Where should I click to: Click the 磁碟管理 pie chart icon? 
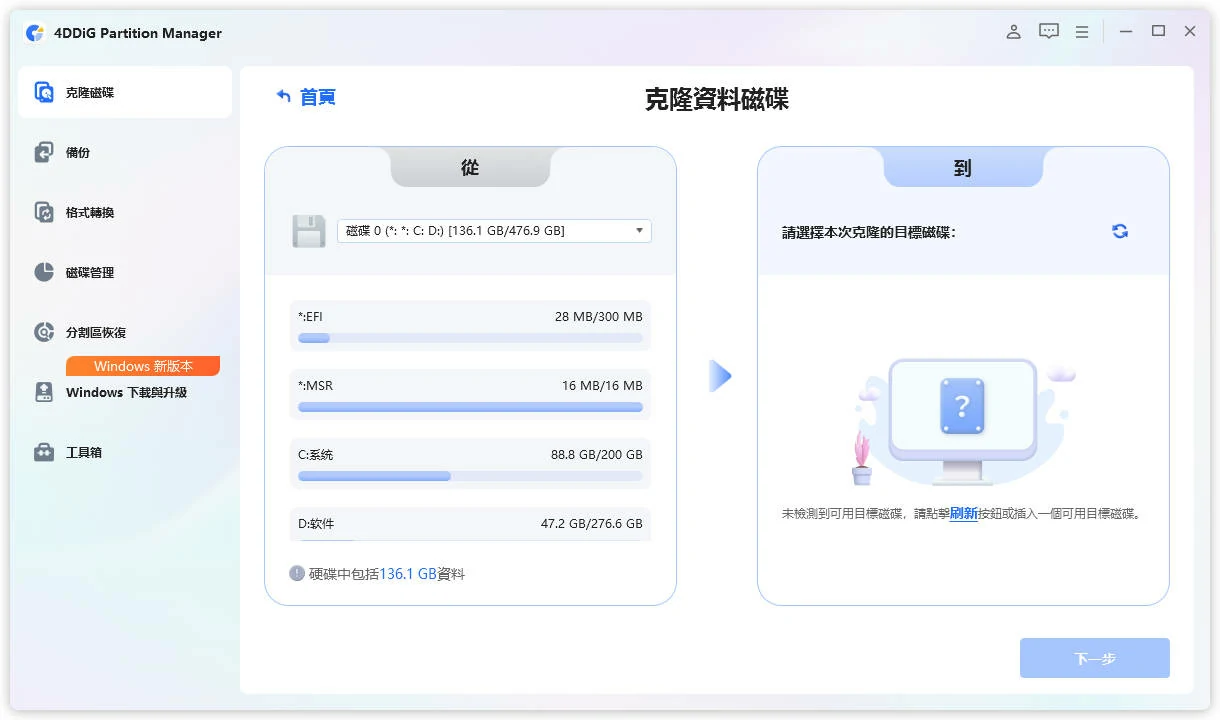[44, 272]
